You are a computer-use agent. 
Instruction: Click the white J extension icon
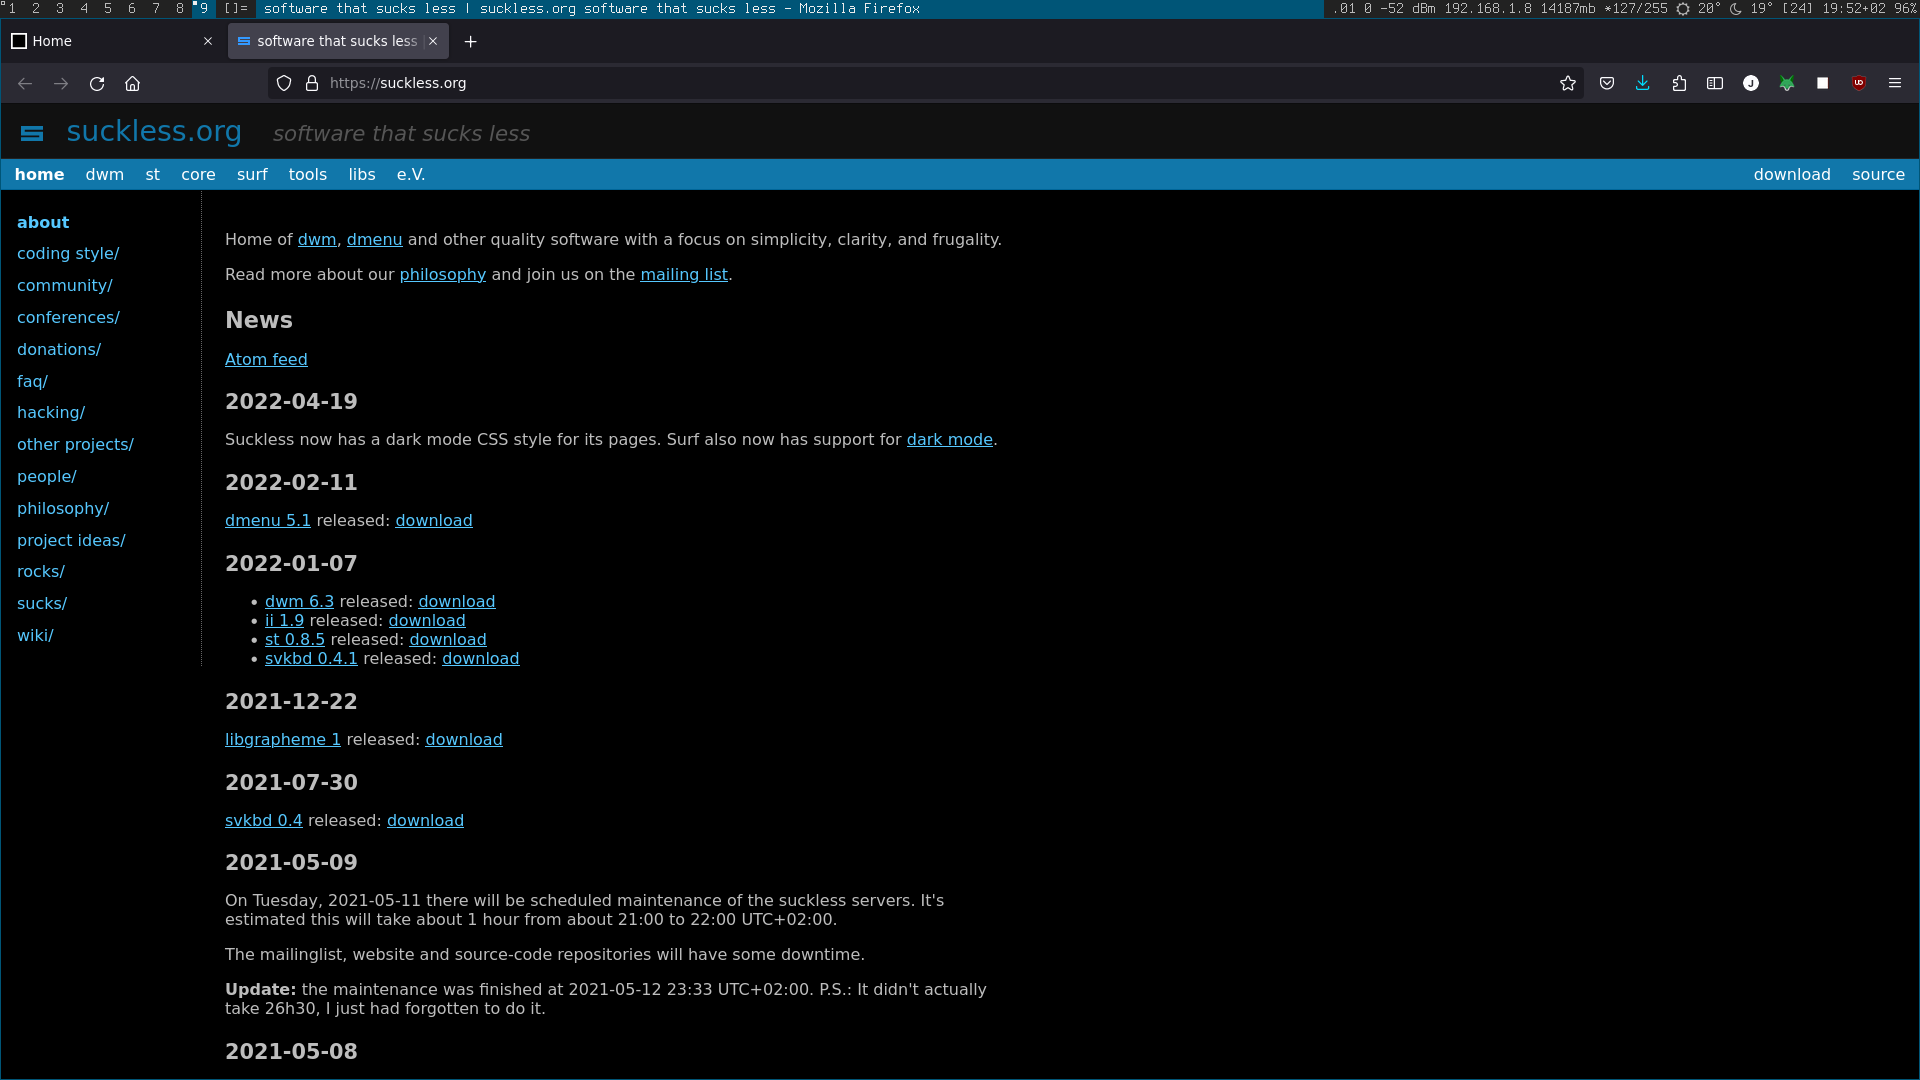pos(1751,84)
